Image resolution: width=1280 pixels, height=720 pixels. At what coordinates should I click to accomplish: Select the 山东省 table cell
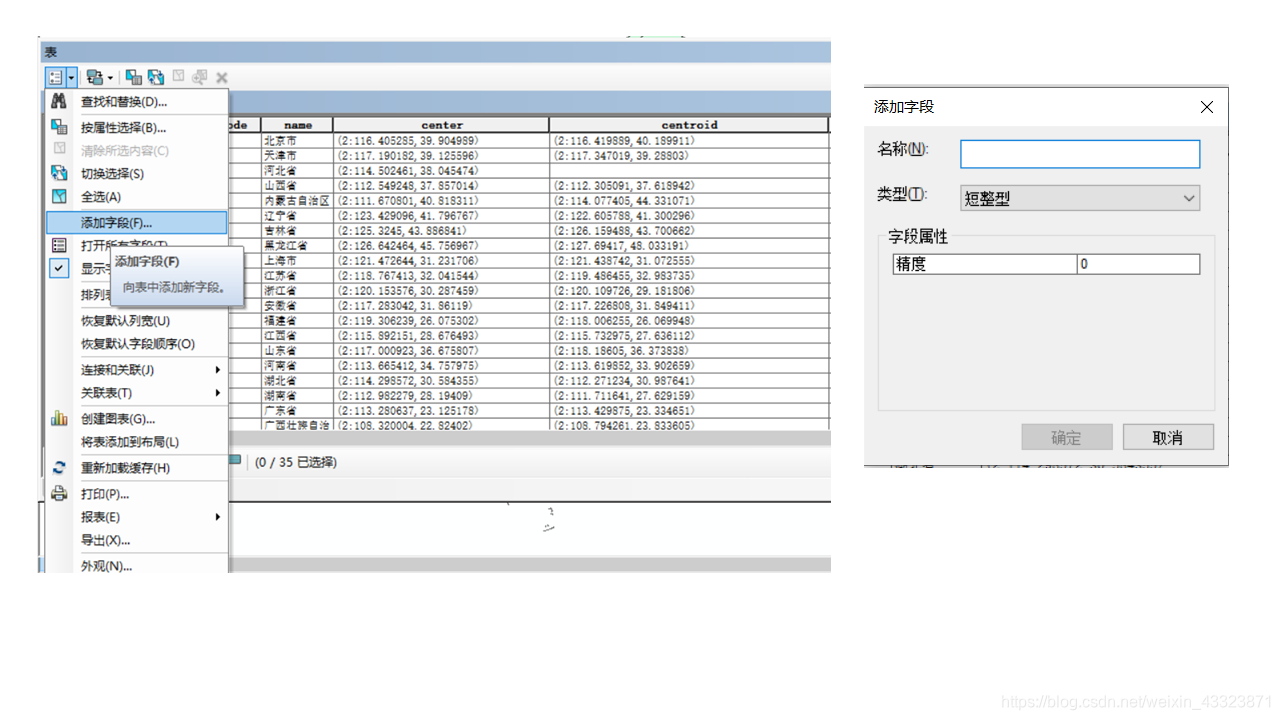click(x=297, y=350)
